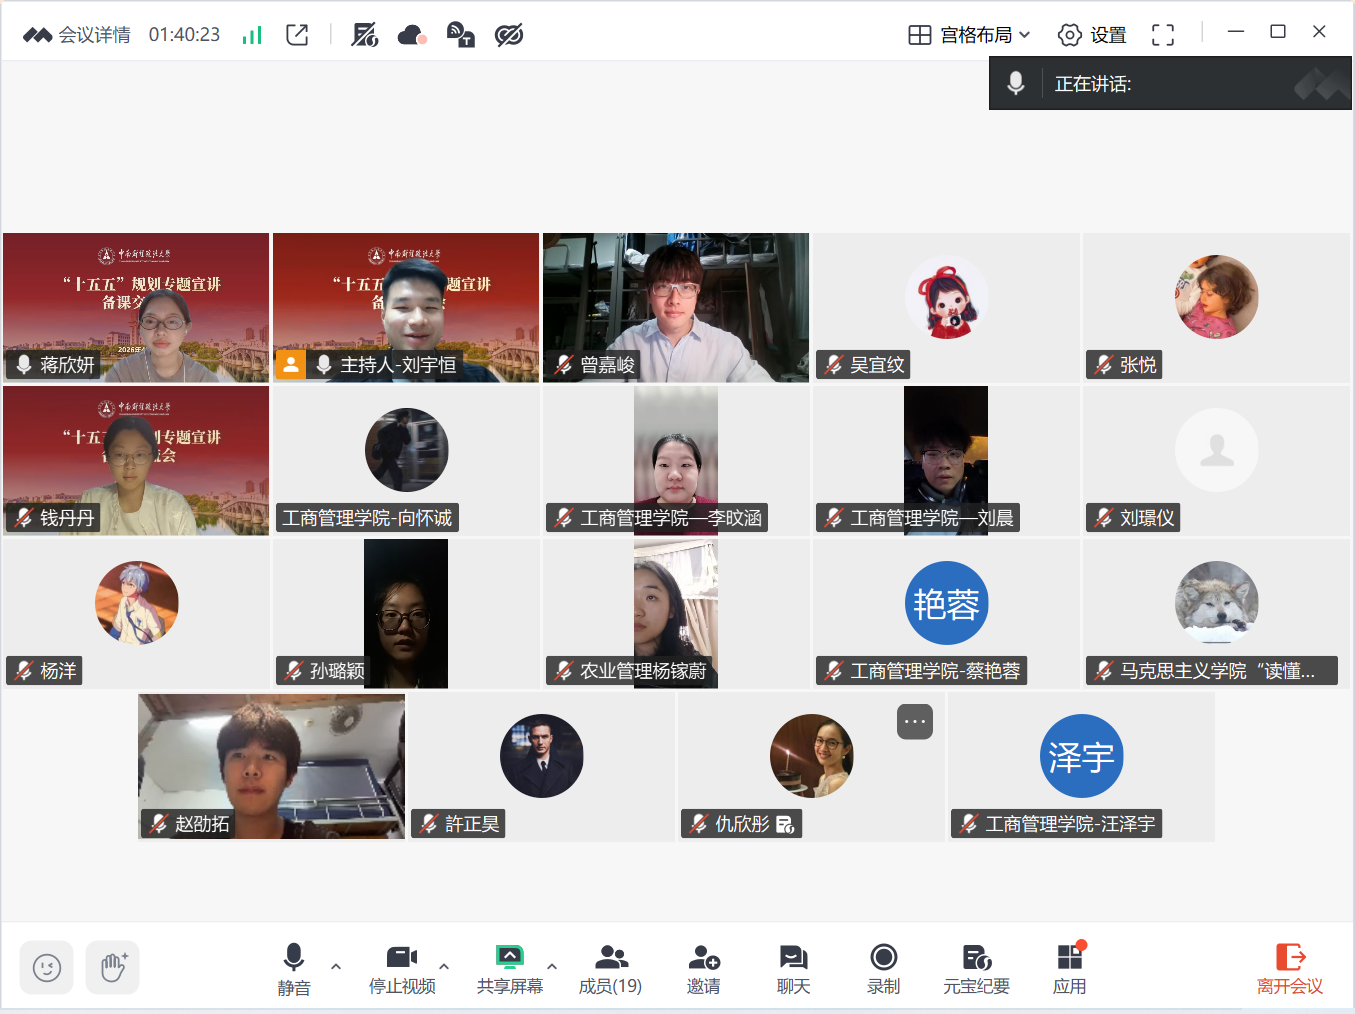
Task: Open the 应用 apps icon
Action: coord(1069,968)
